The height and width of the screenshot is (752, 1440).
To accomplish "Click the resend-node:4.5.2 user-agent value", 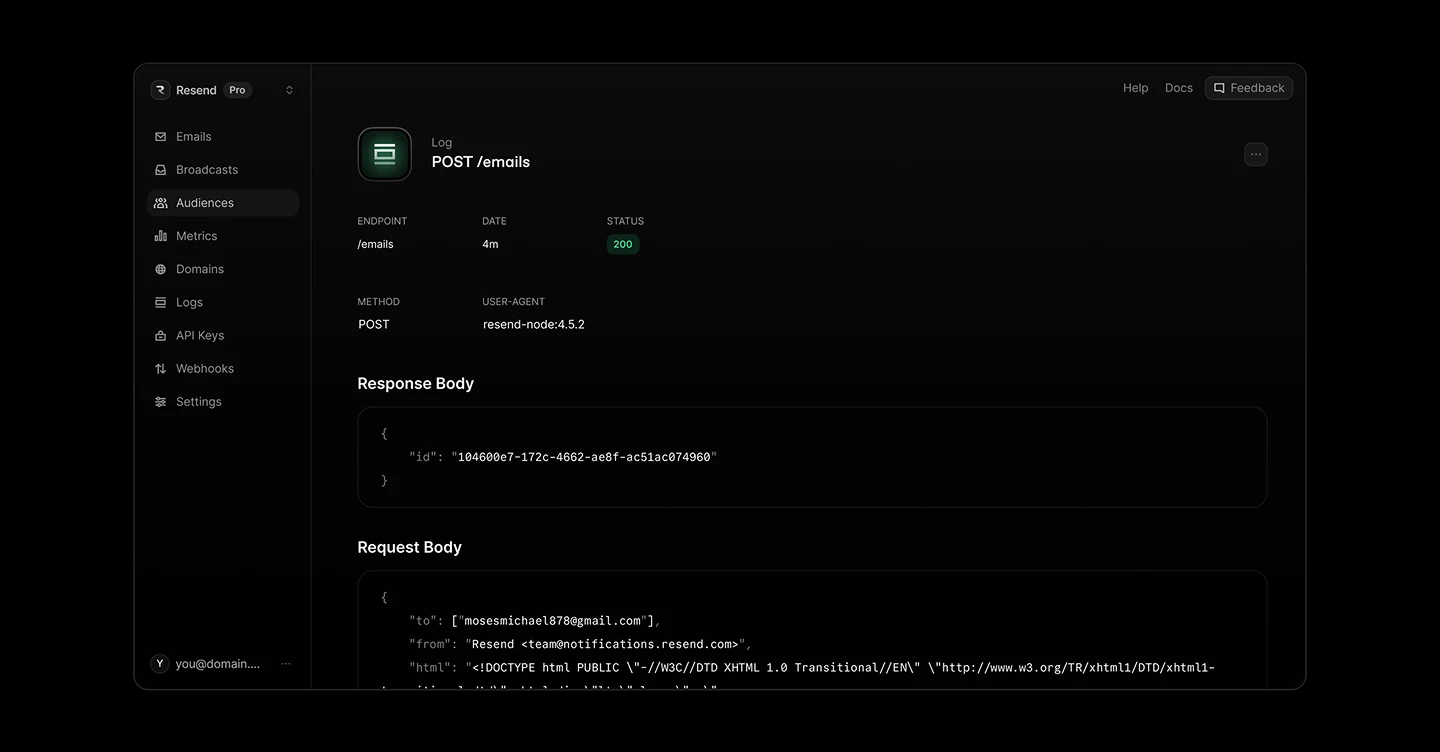I will pyautogui.click(x=534, y=324).
